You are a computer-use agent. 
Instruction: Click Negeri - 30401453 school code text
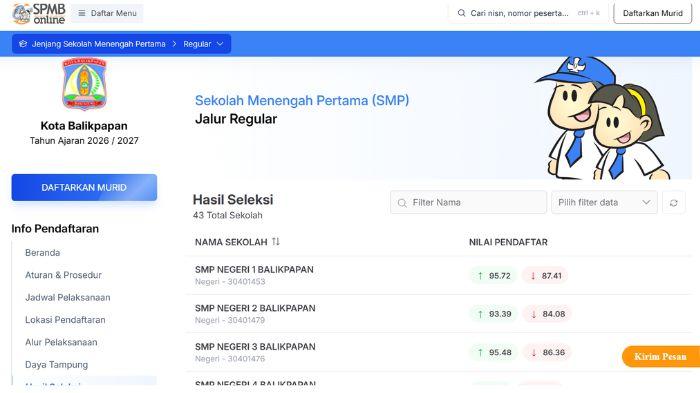click(x=230, y=282)
